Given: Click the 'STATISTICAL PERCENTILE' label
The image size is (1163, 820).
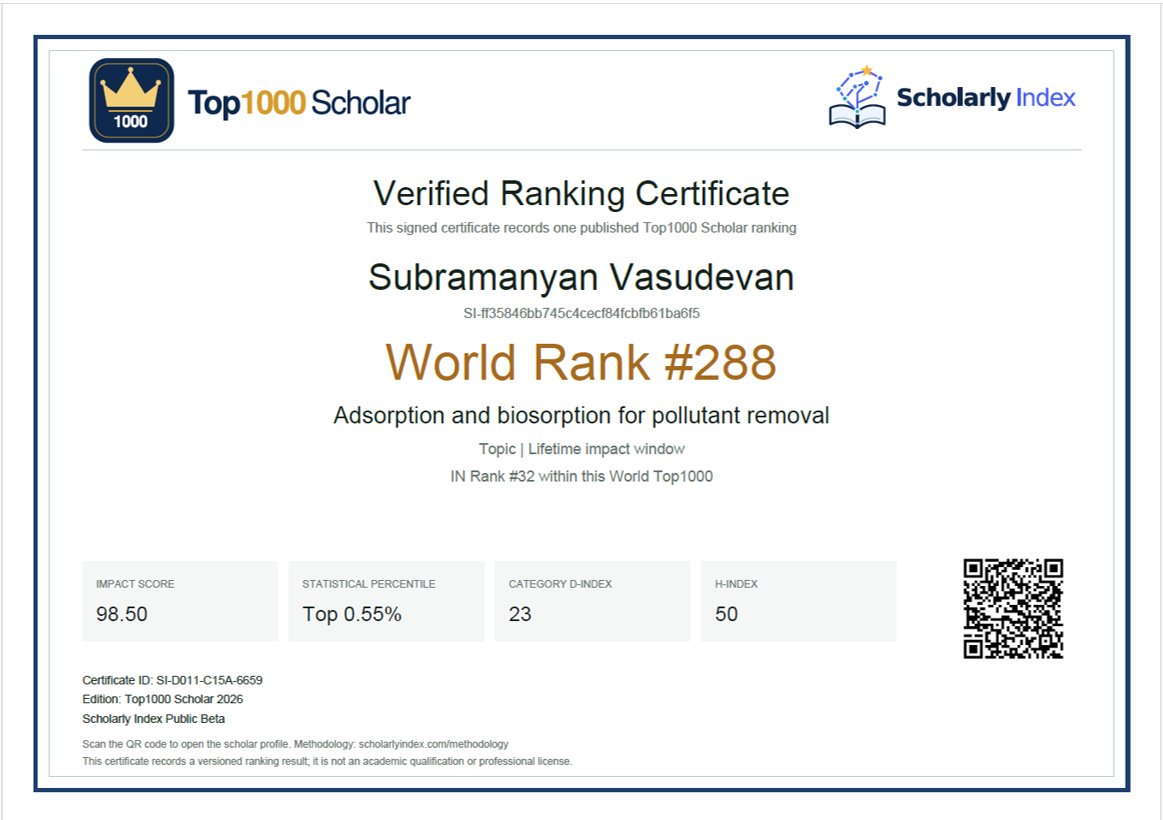Looking at the screenshot, I should [x=369, y=584].
